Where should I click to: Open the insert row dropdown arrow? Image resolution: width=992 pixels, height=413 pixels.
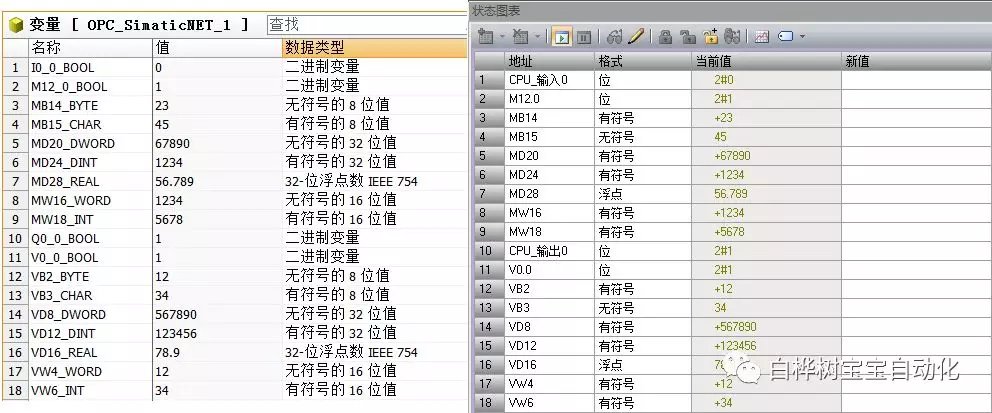pos(501,37)
